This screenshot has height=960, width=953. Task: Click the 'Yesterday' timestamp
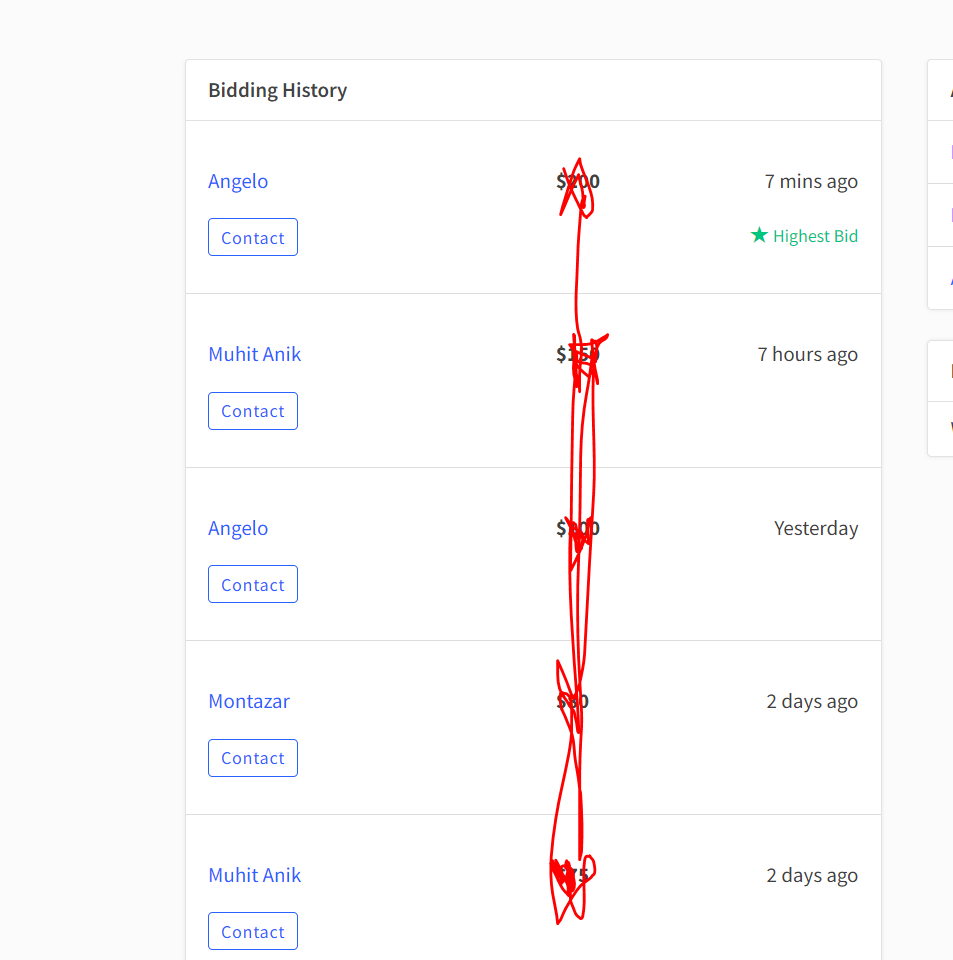[x=816, y=528]
